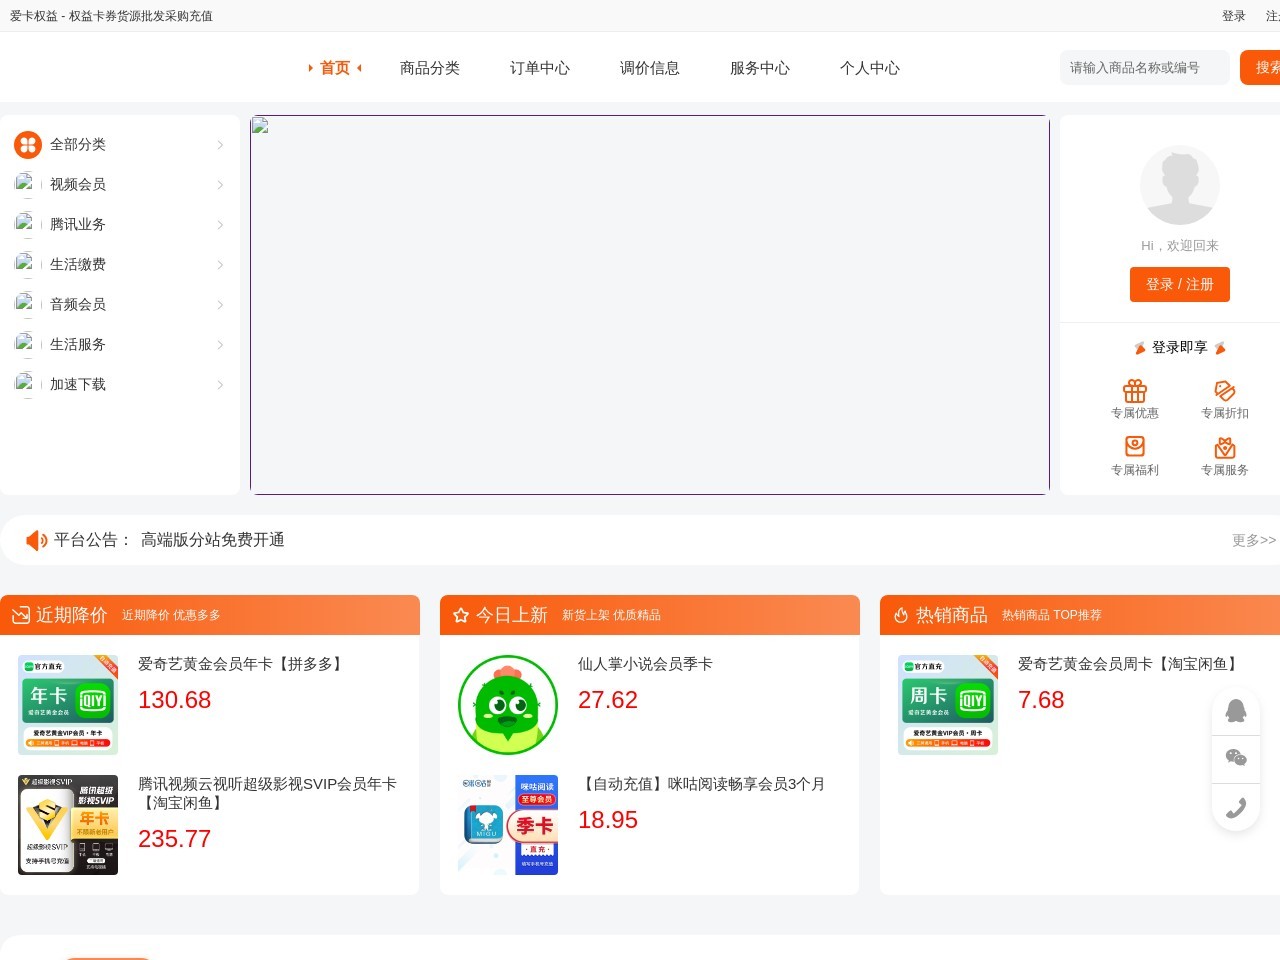Click the orange search button
This screenshot has height=960, width=1280.
[1261, 68]
